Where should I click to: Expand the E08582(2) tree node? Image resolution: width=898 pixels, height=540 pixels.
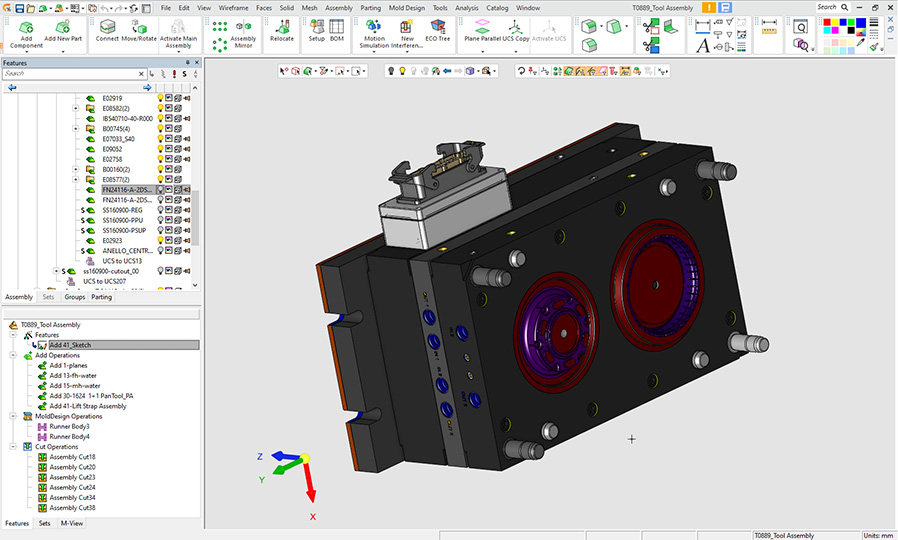[76, 108]
